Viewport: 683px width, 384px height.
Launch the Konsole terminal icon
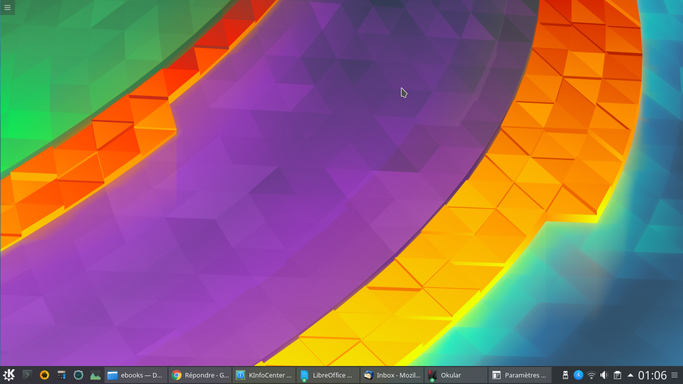(x=27, y=375)
